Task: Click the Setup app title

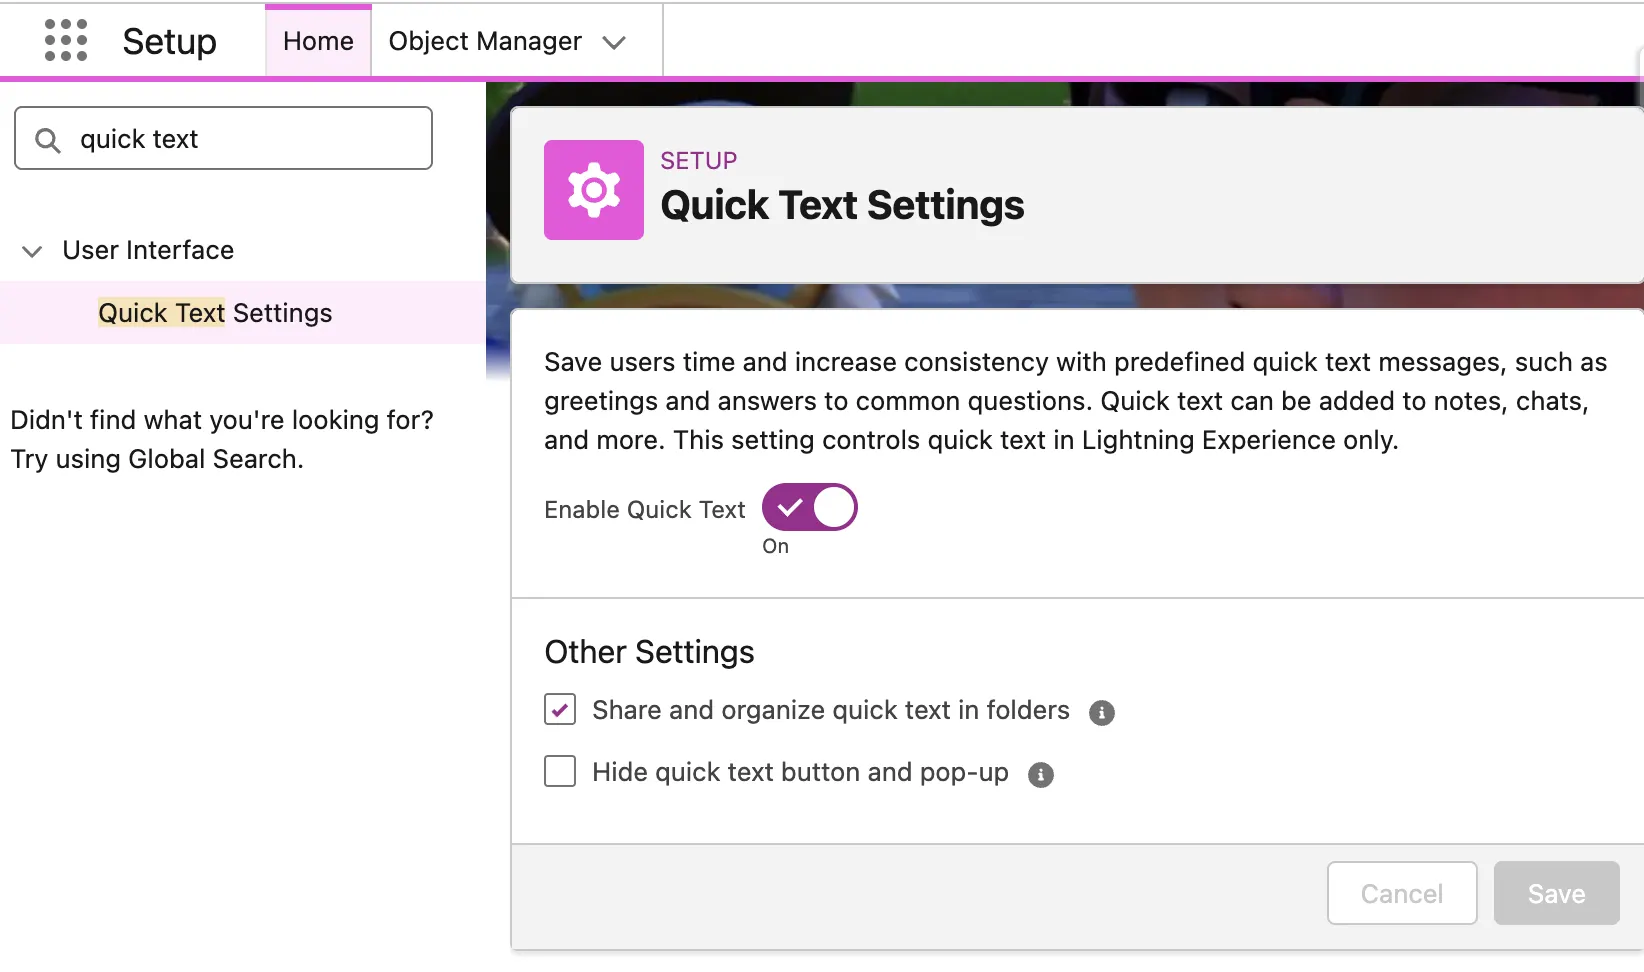Action: [x=169, y=41]
